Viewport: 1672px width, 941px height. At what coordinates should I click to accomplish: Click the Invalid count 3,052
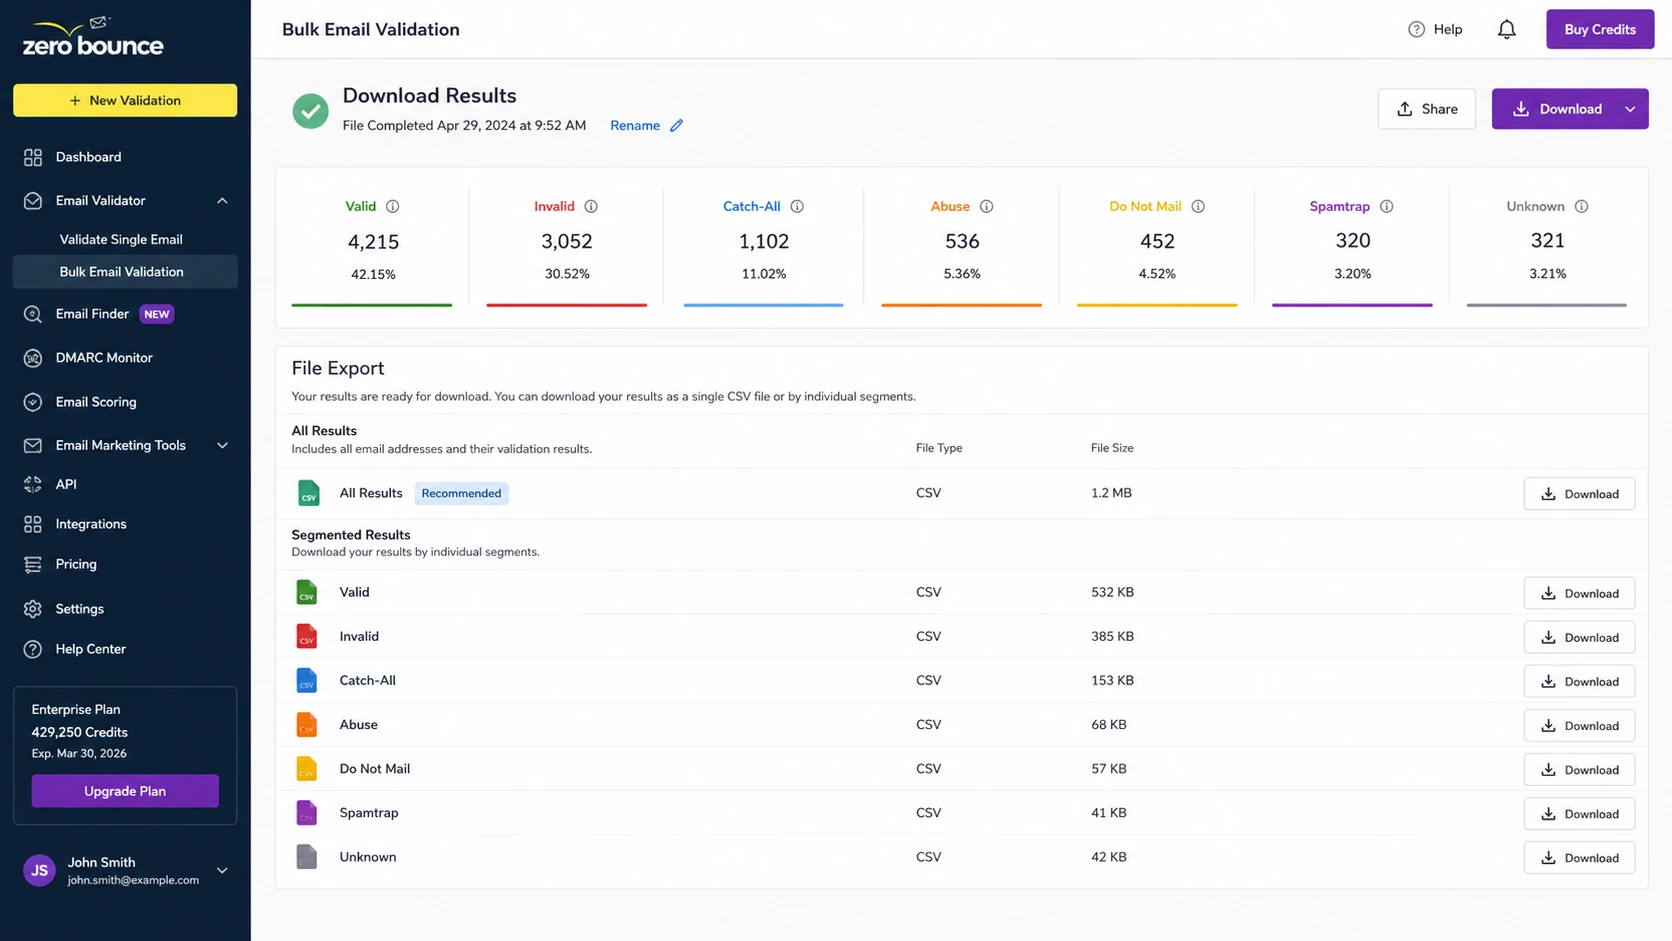[567, 242]
